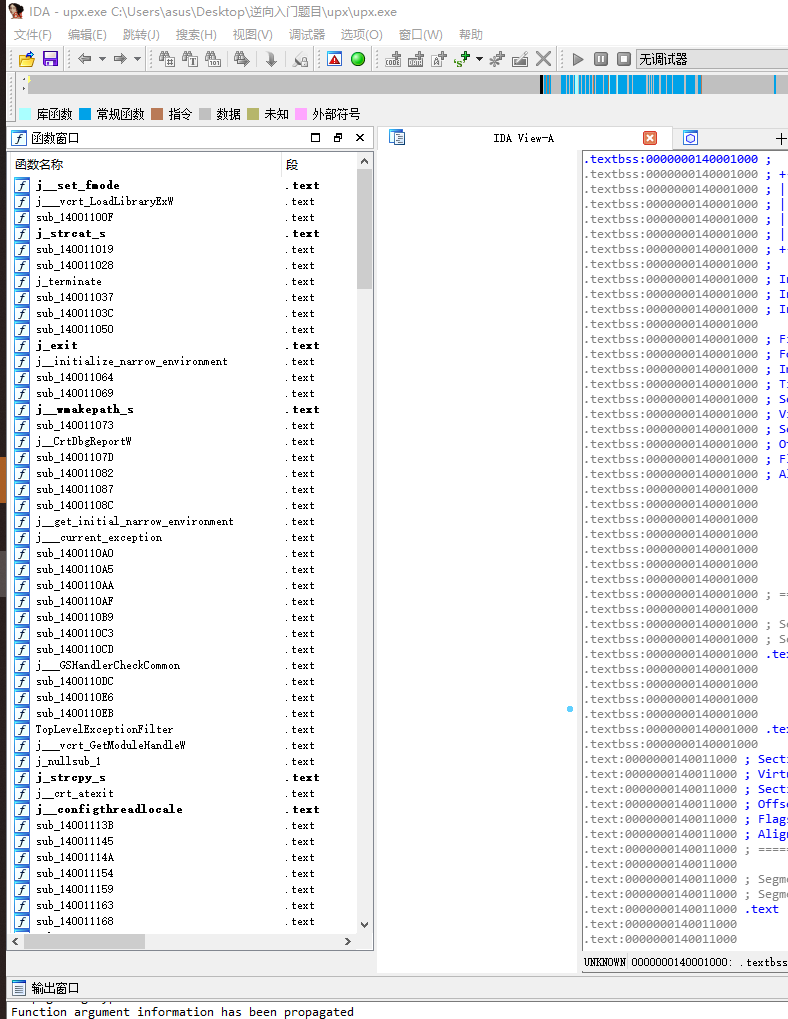Click the Convert to ASCII string icon
Viewport: 788px width, 1019px height.
439,59
